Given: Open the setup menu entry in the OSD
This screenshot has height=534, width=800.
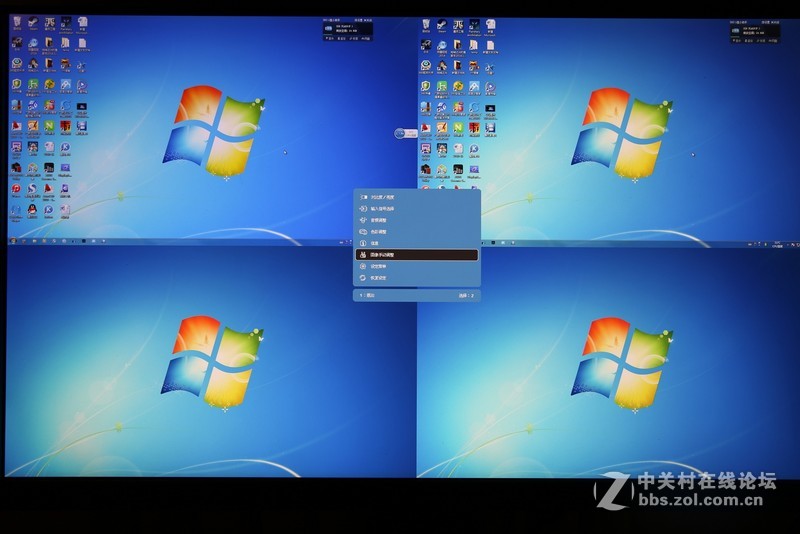Looking at the screenshot, I should coord(417,266).
